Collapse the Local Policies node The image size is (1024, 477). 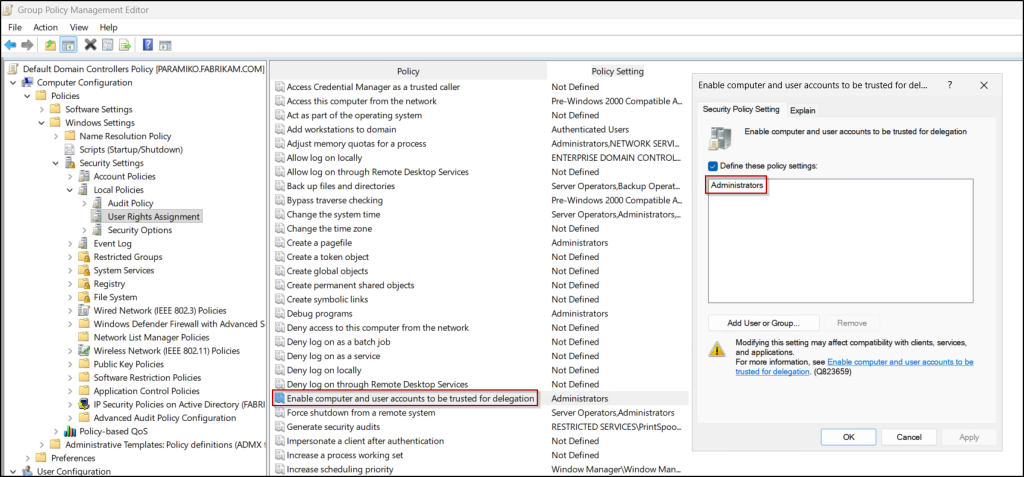[x=70, y=189]
